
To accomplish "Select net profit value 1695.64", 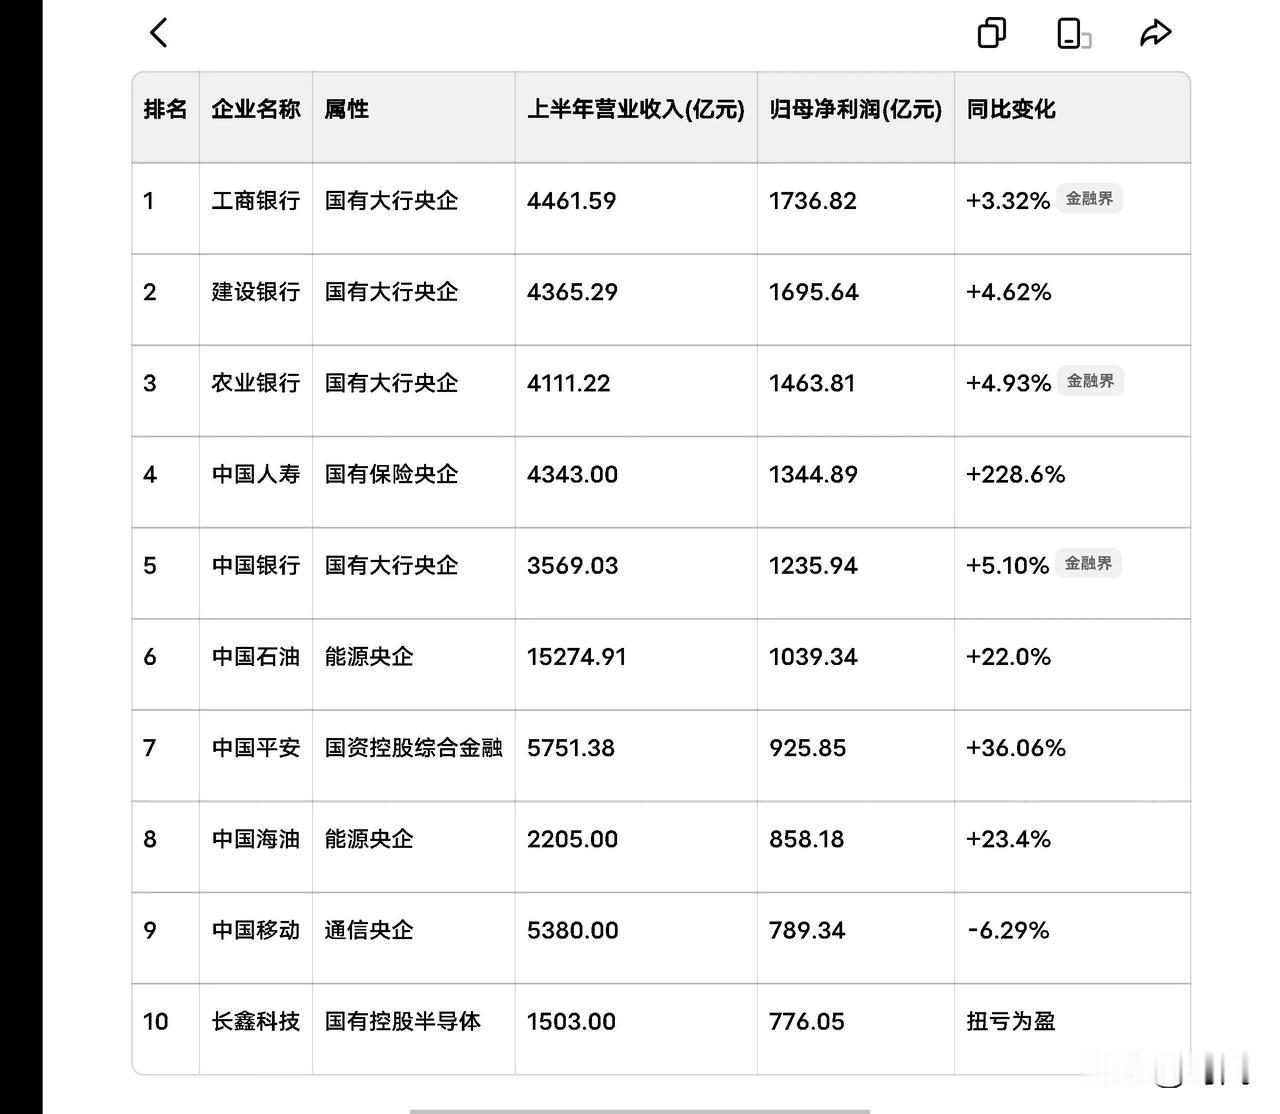I will click(814, 292).
